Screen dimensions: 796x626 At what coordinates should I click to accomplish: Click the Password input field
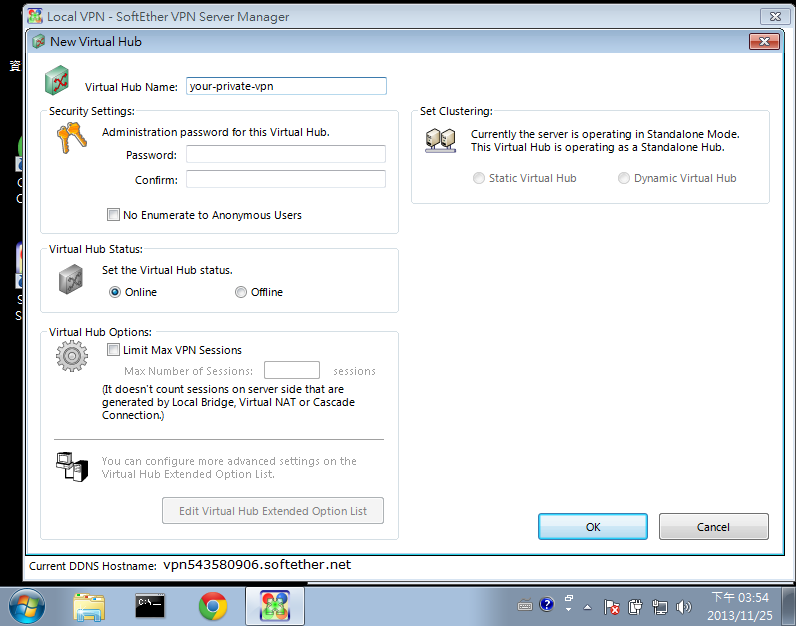coord(286,154)
